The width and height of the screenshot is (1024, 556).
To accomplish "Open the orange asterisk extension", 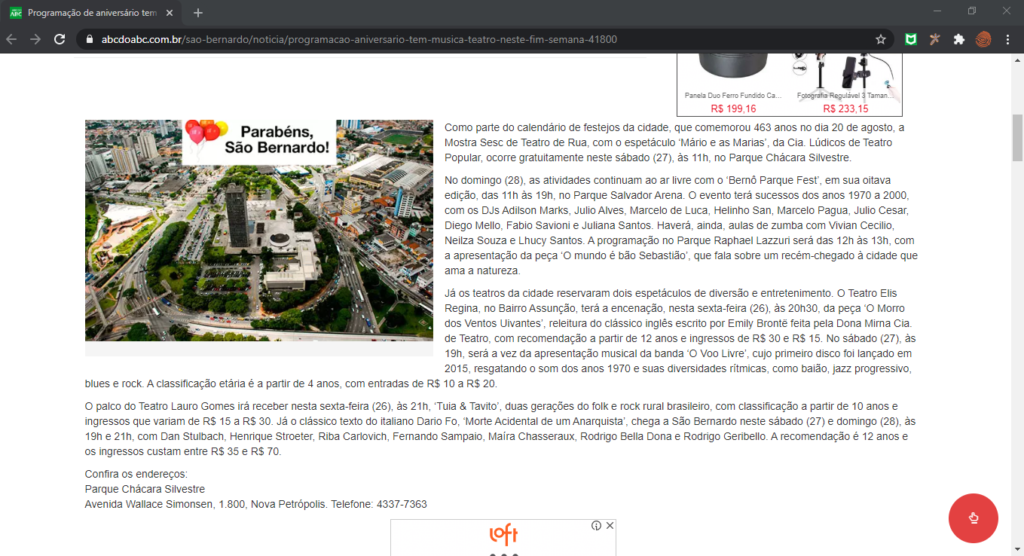I will (935, 39).
